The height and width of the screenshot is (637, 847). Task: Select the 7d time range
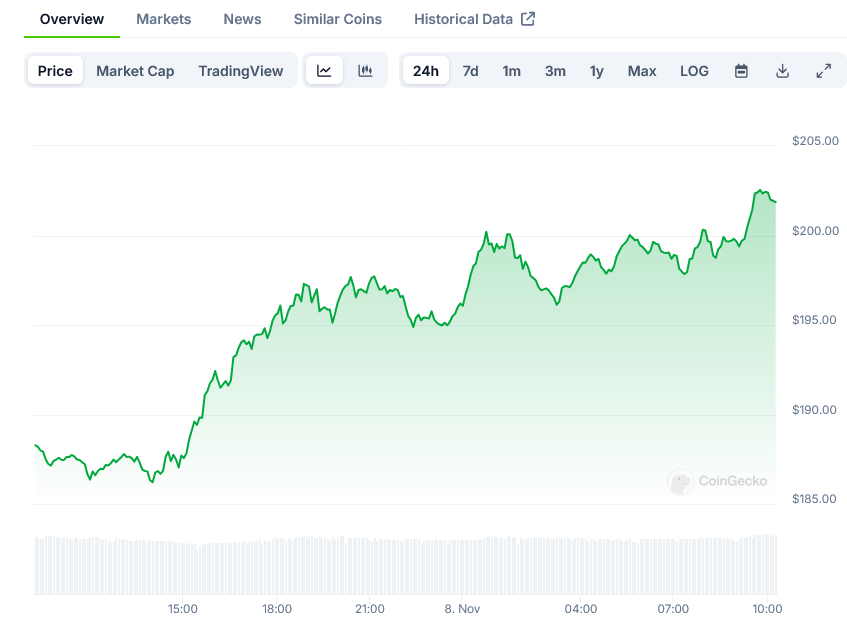470,71
